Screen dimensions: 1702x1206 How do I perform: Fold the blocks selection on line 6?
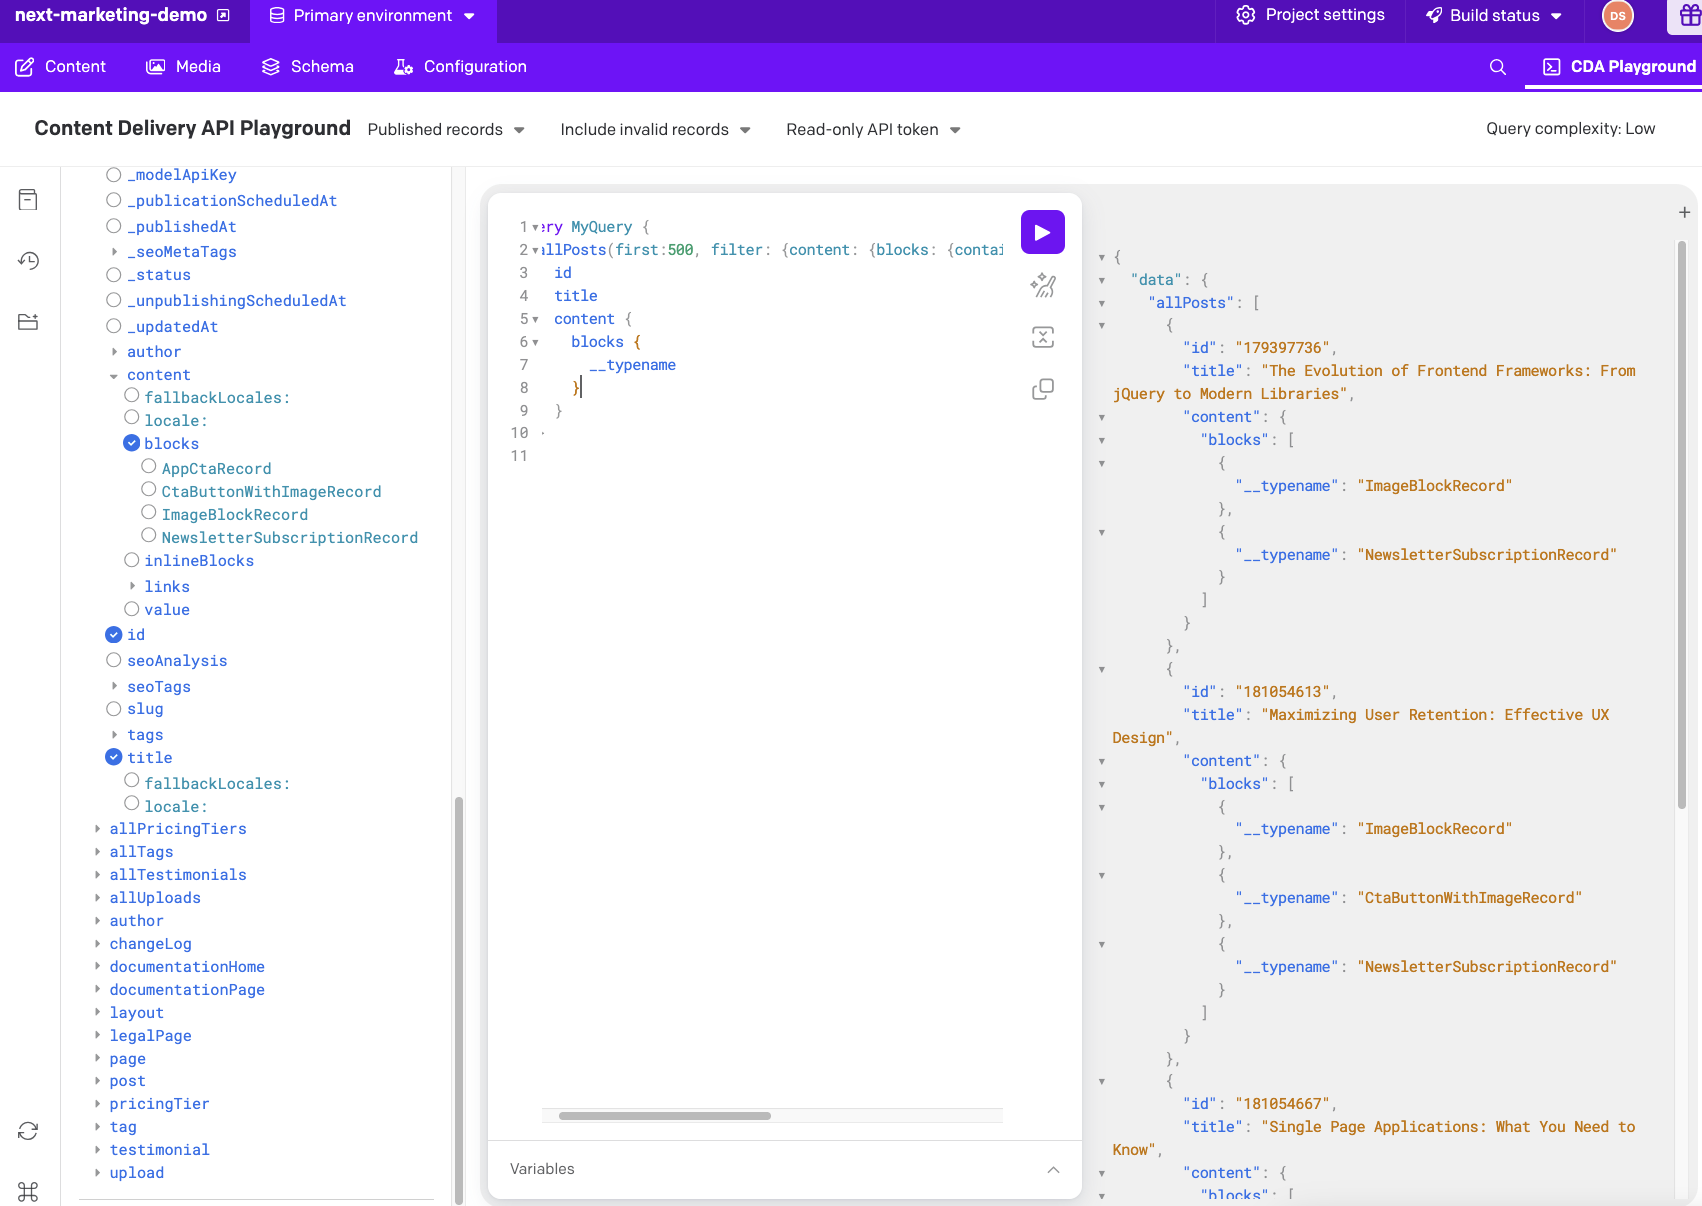click(x=535, y=343)
